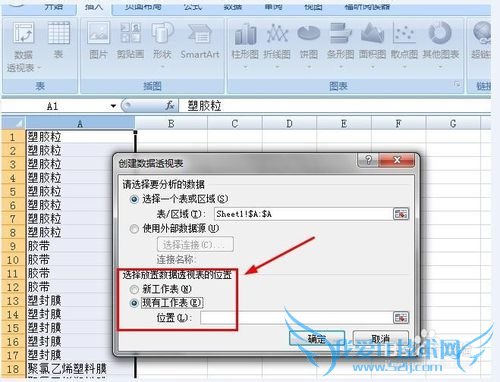Select column E header
Screen dimensions: 500x382
(x=344, y=124)
